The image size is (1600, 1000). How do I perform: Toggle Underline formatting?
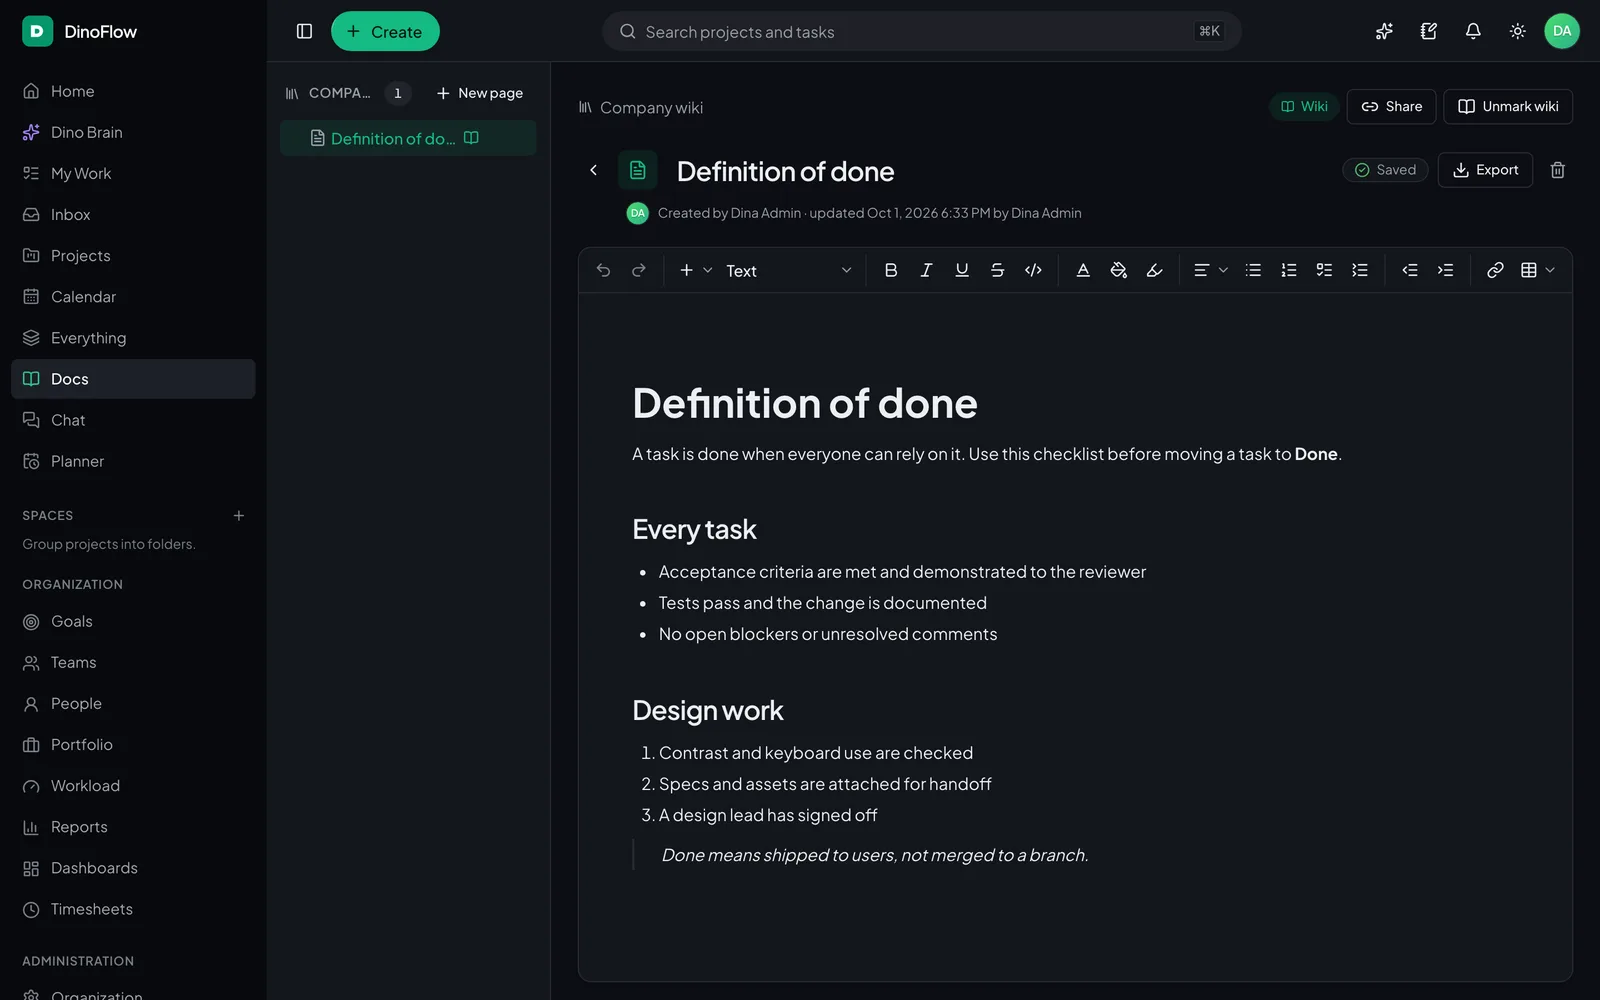point(962,270)
